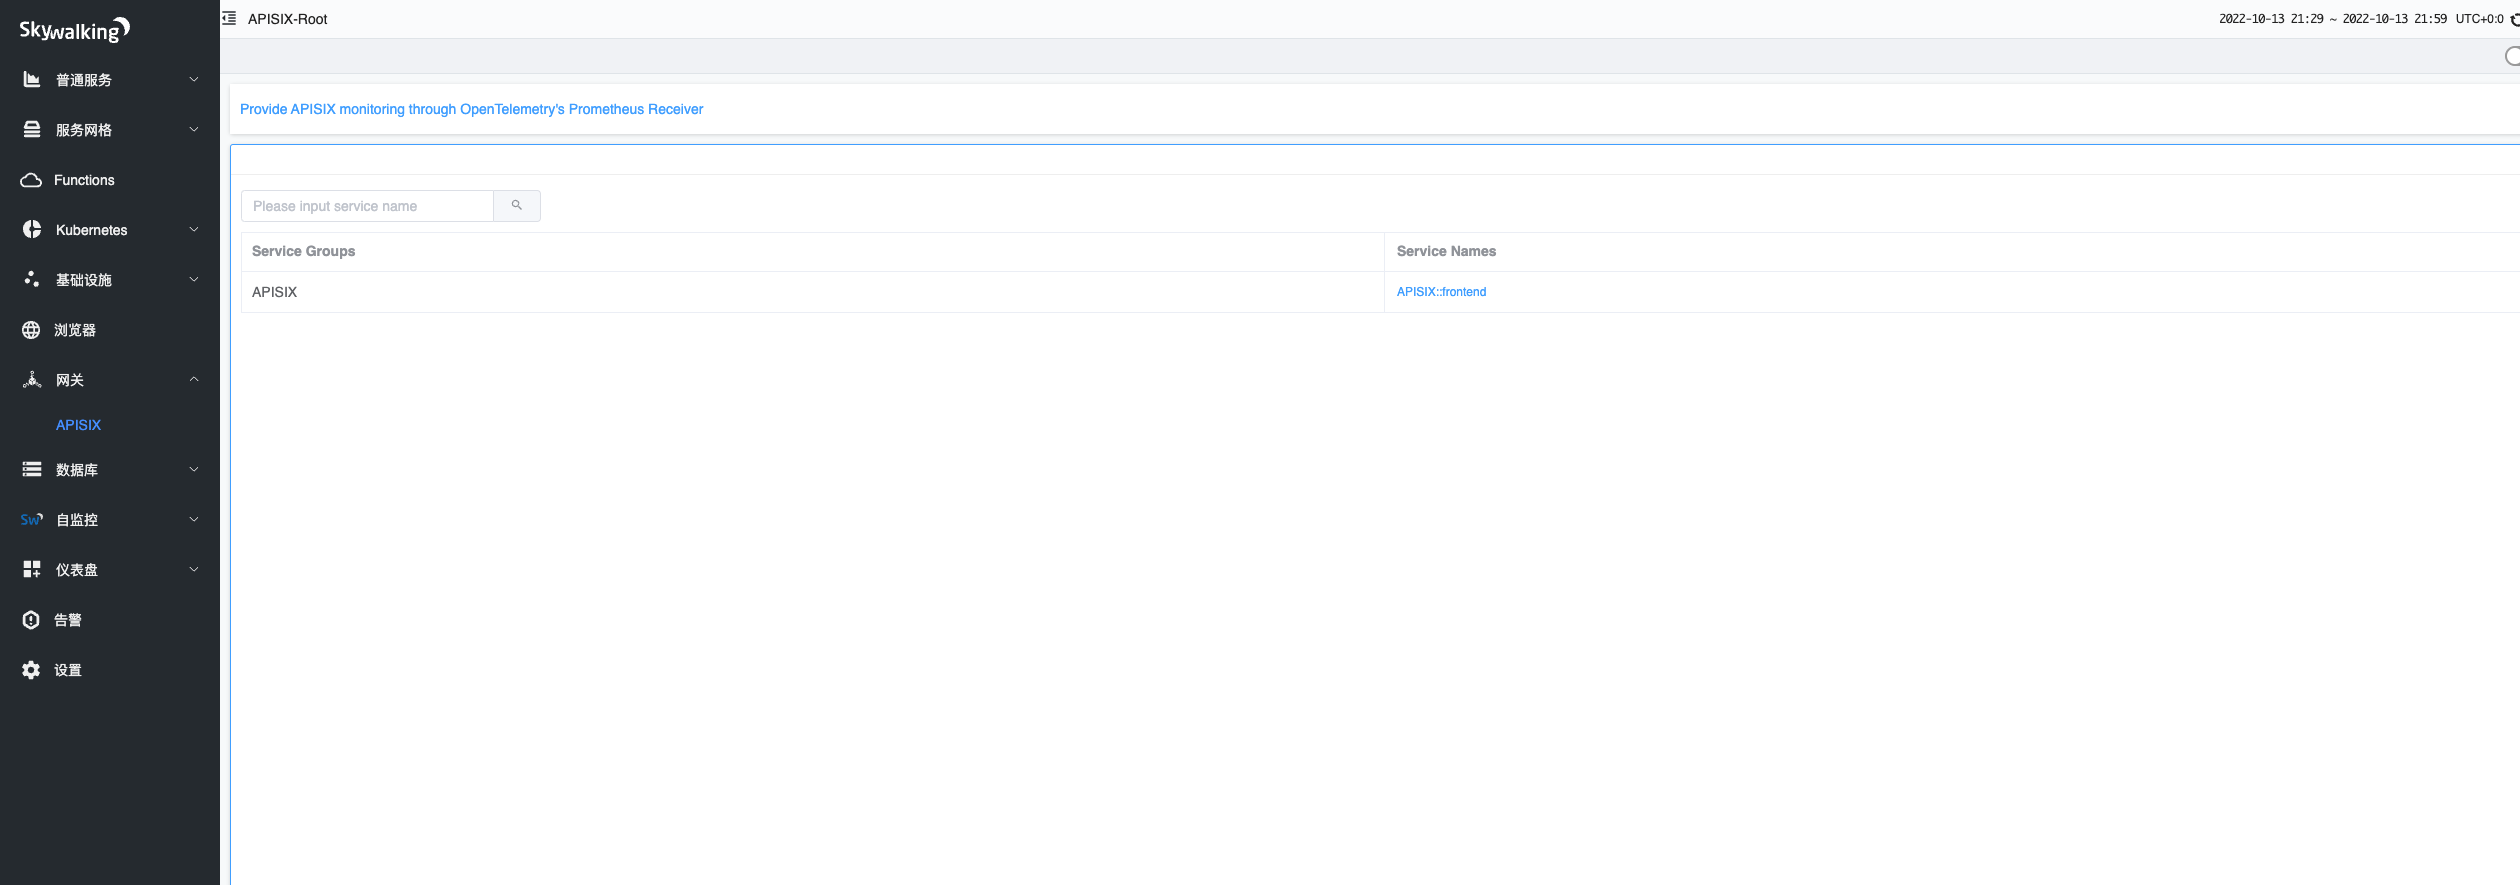Expand the Kubernetes menu chevron
This screenshot has width=2520, height=885.
coord(194,229)
